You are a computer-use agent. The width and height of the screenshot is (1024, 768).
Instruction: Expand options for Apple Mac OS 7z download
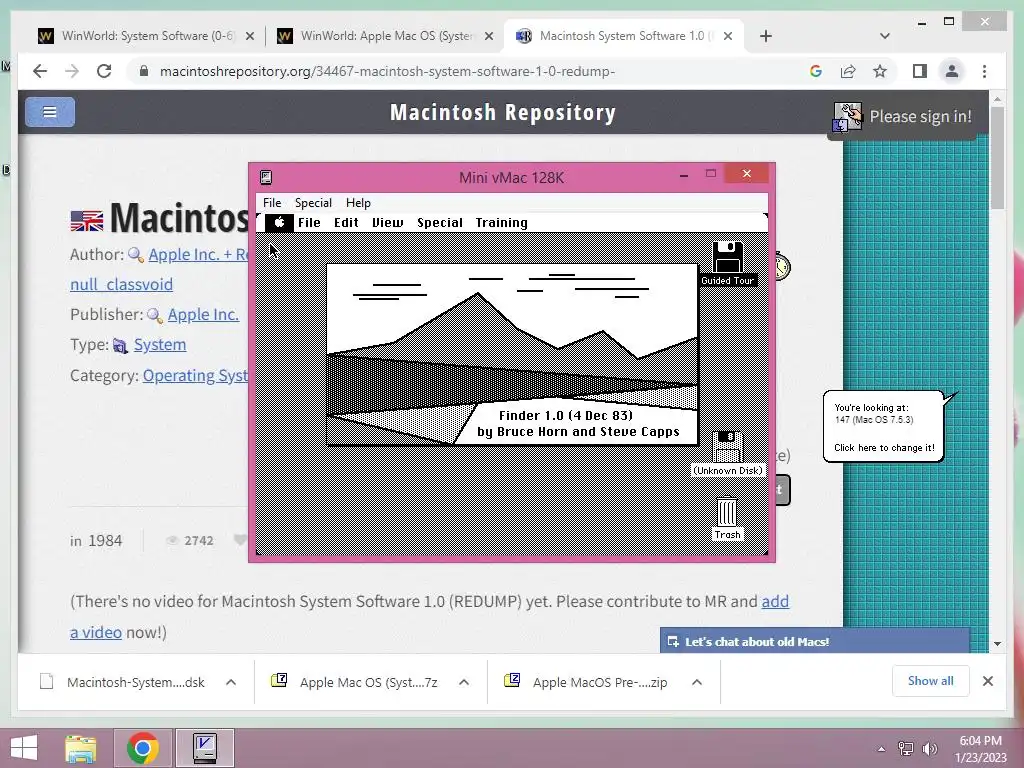coord(464,682)
